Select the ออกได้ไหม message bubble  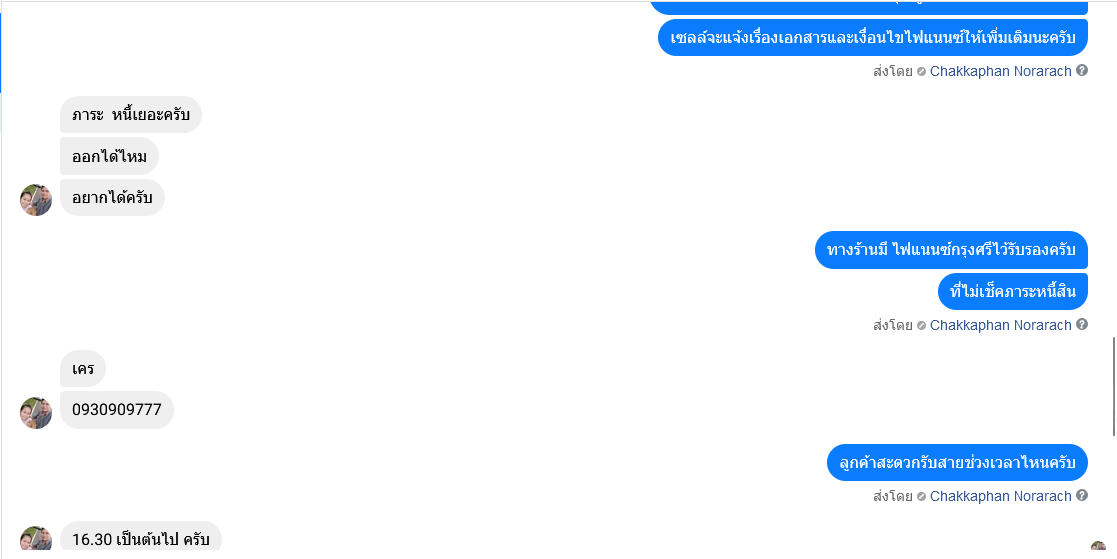[109, 156]
